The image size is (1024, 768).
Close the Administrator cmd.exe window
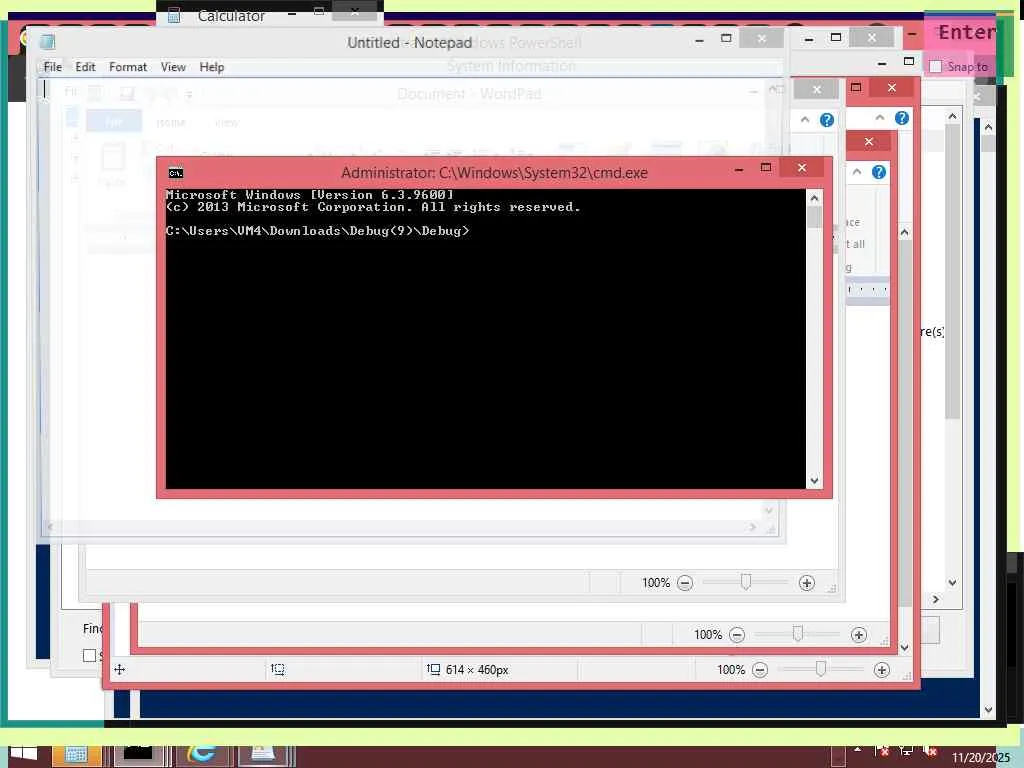tap(802, 168)
